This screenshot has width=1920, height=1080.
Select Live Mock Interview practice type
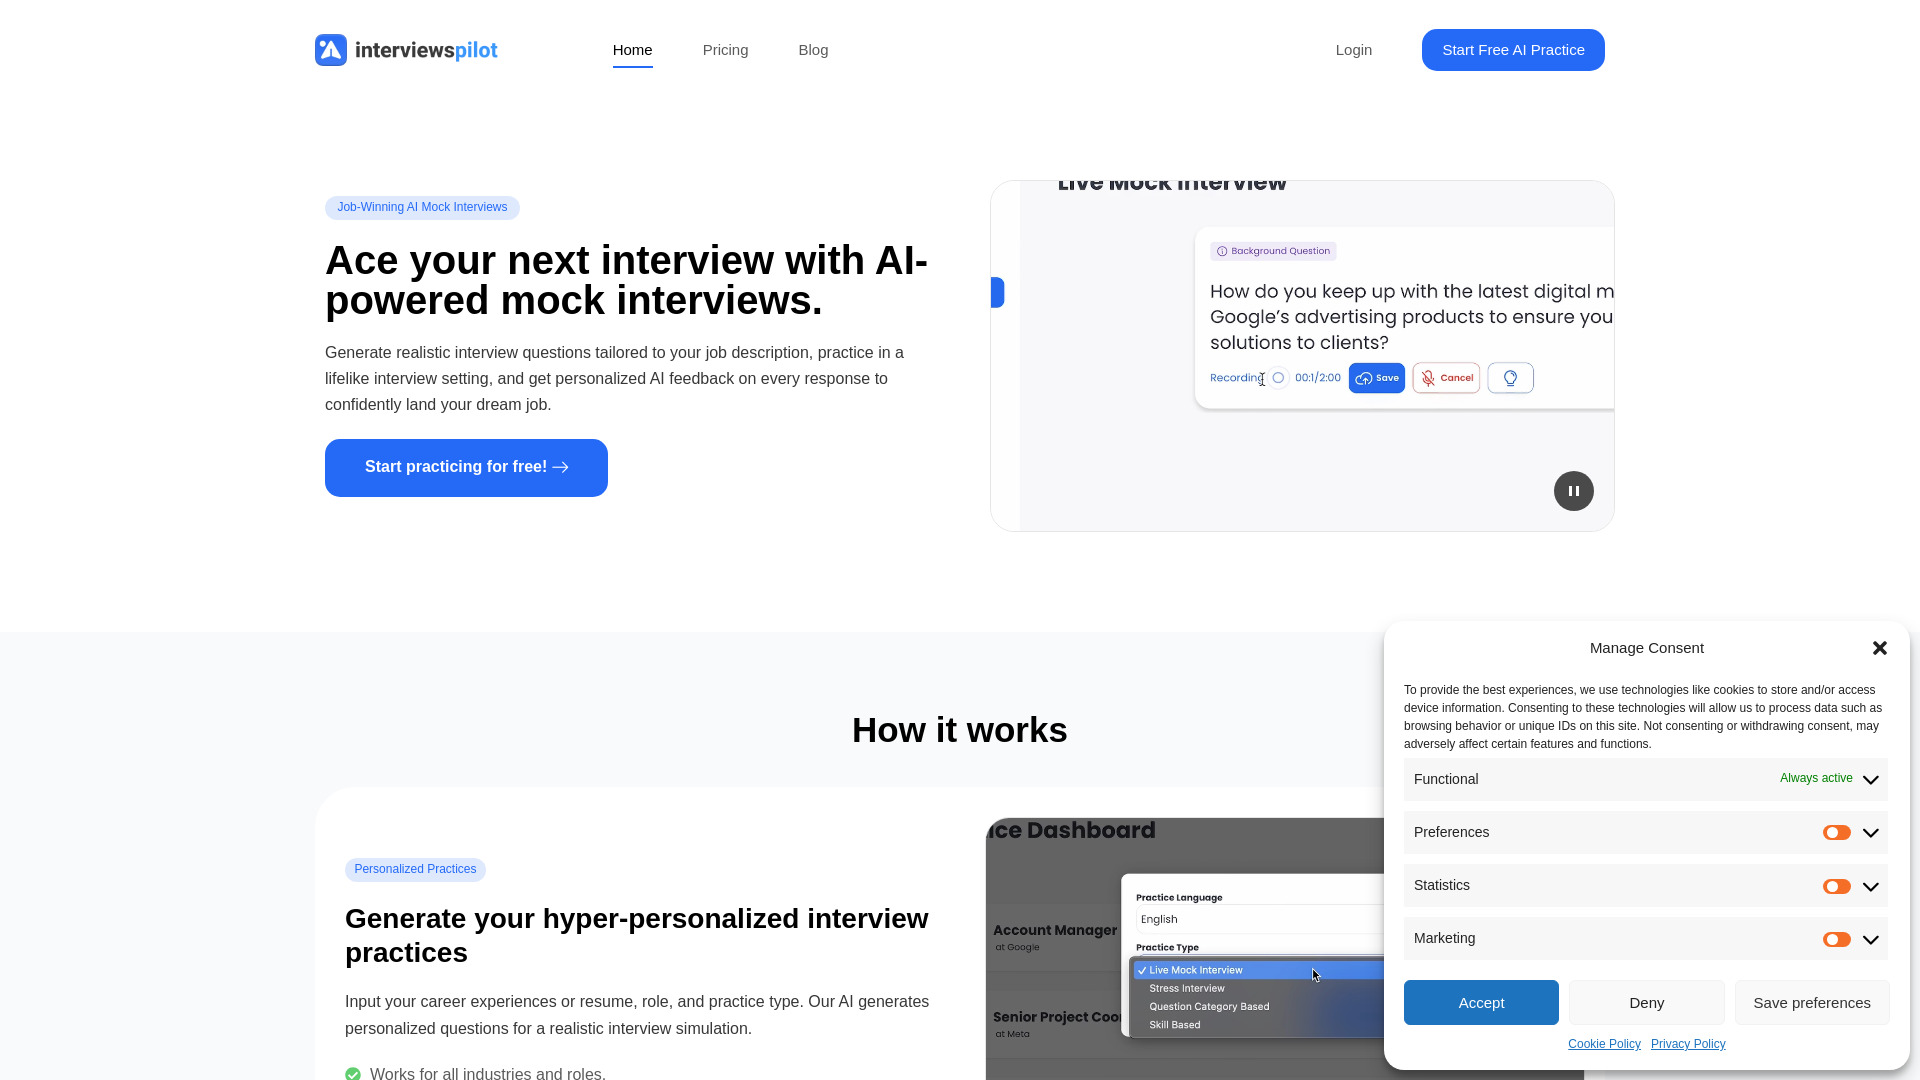(x=1195, y=969)
